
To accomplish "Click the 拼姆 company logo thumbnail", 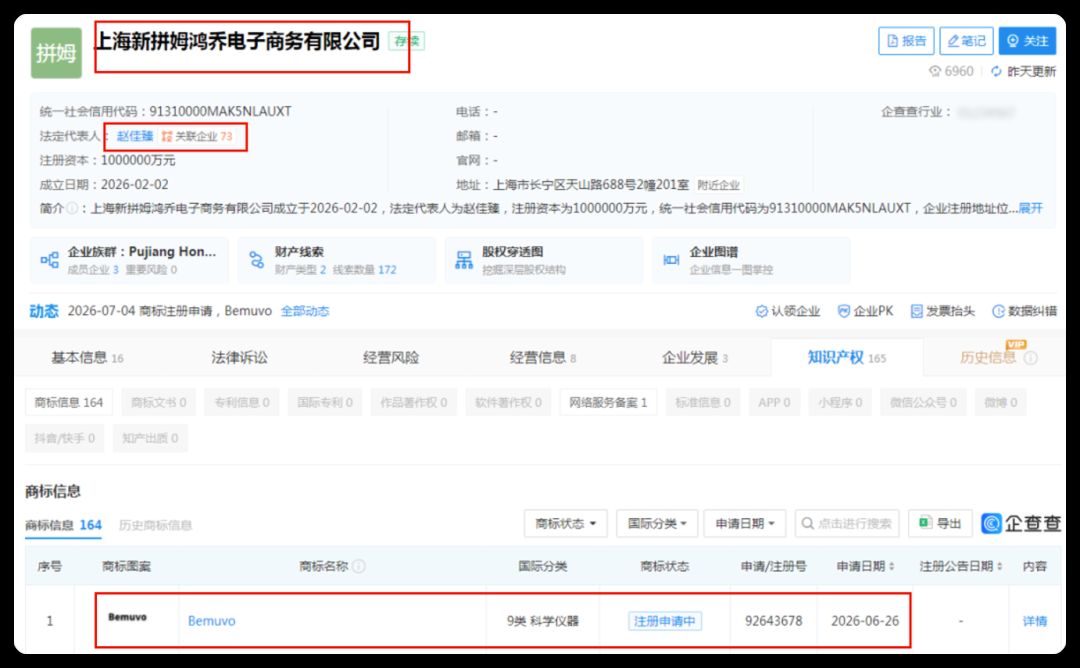I will click(x=56, y=53).
